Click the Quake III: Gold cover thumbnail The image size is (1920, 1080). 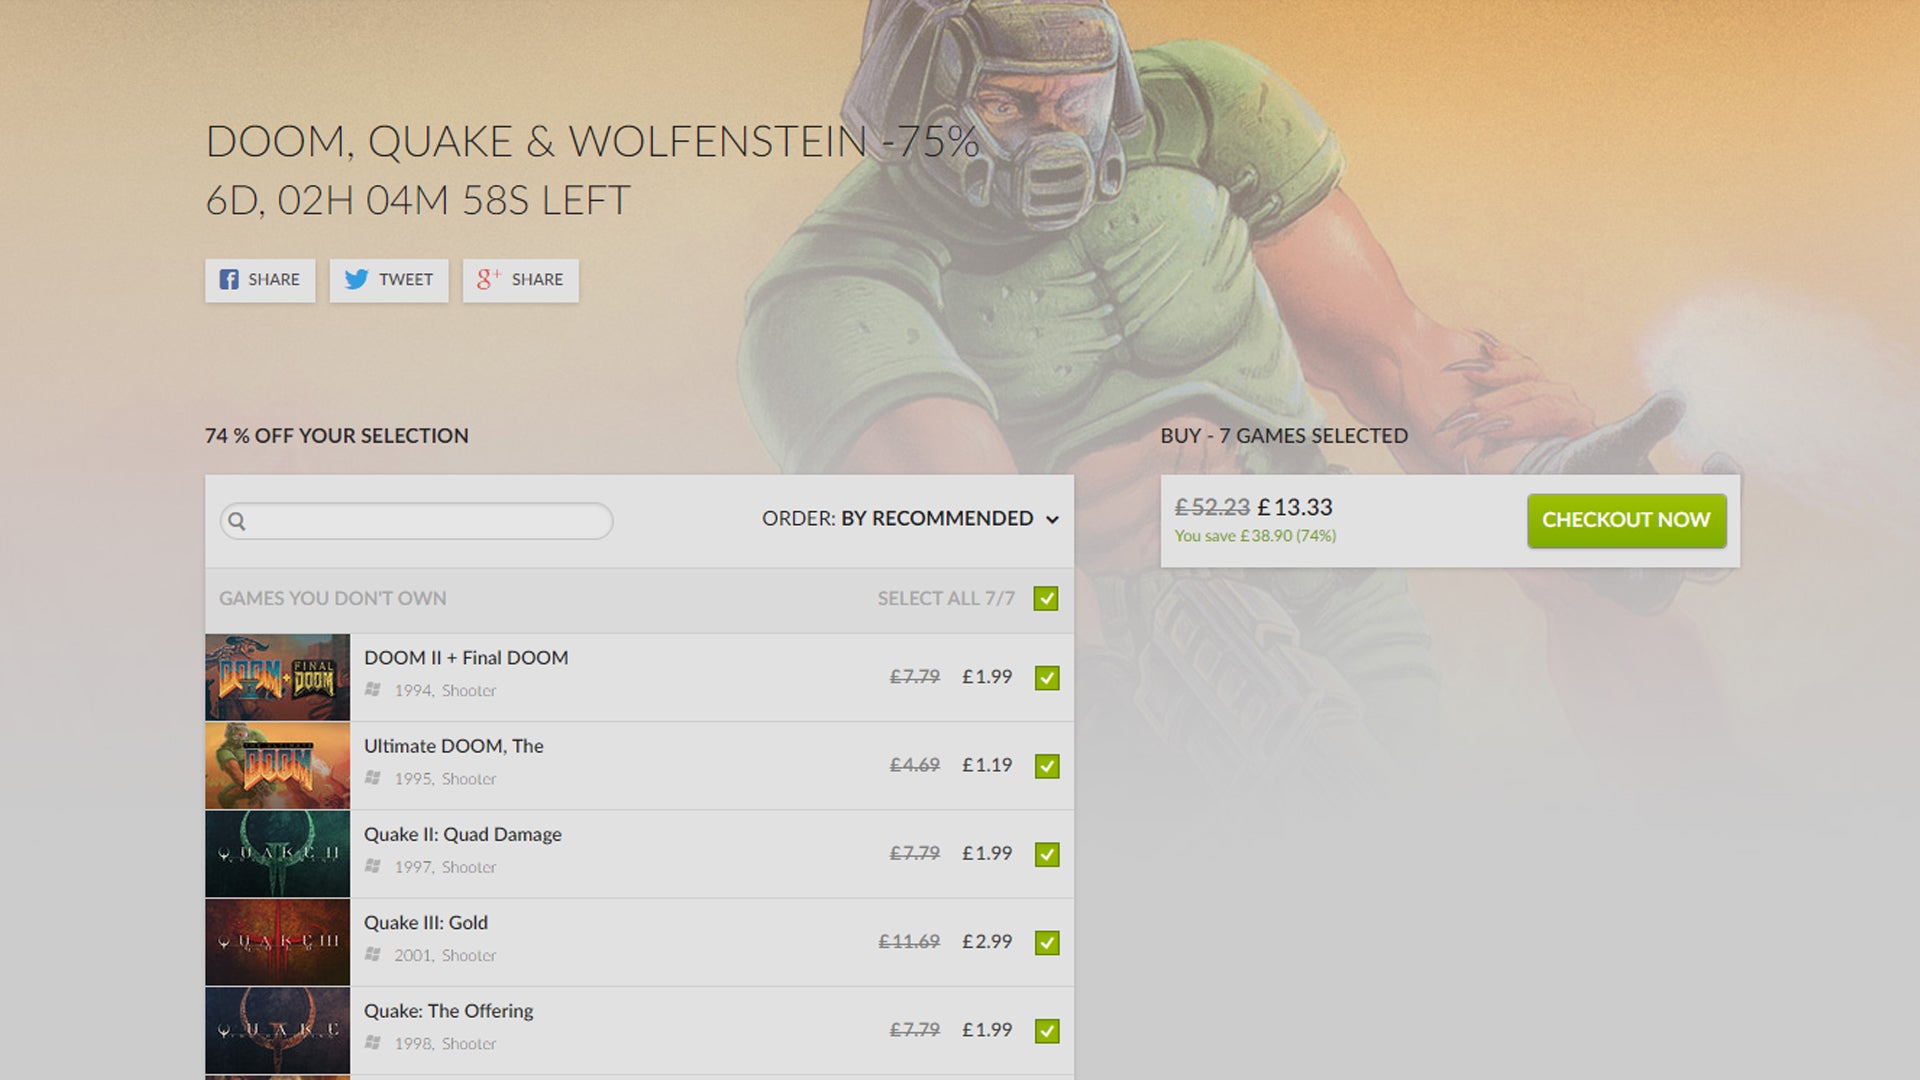(277, 942)
